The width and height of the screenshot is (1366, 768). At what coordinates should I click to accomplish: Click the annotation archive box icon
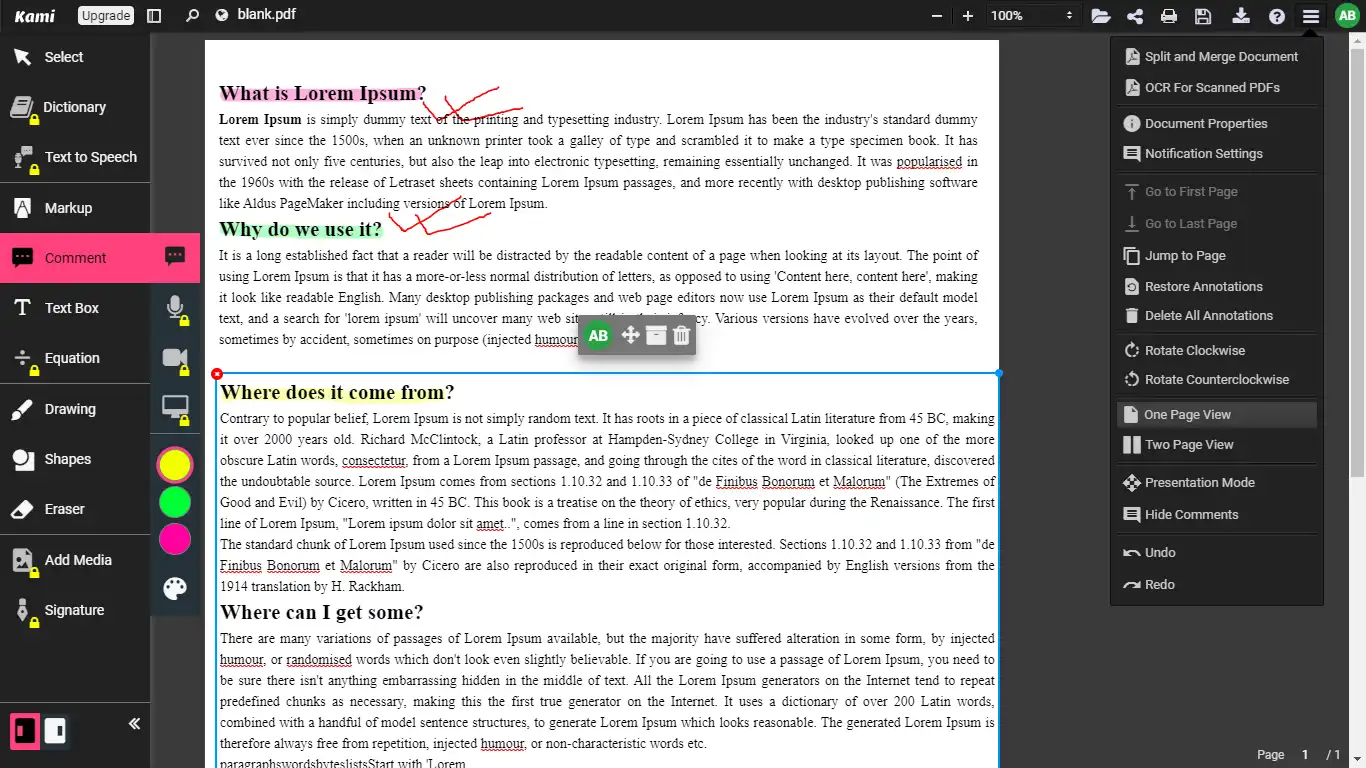tap(656, 335)
